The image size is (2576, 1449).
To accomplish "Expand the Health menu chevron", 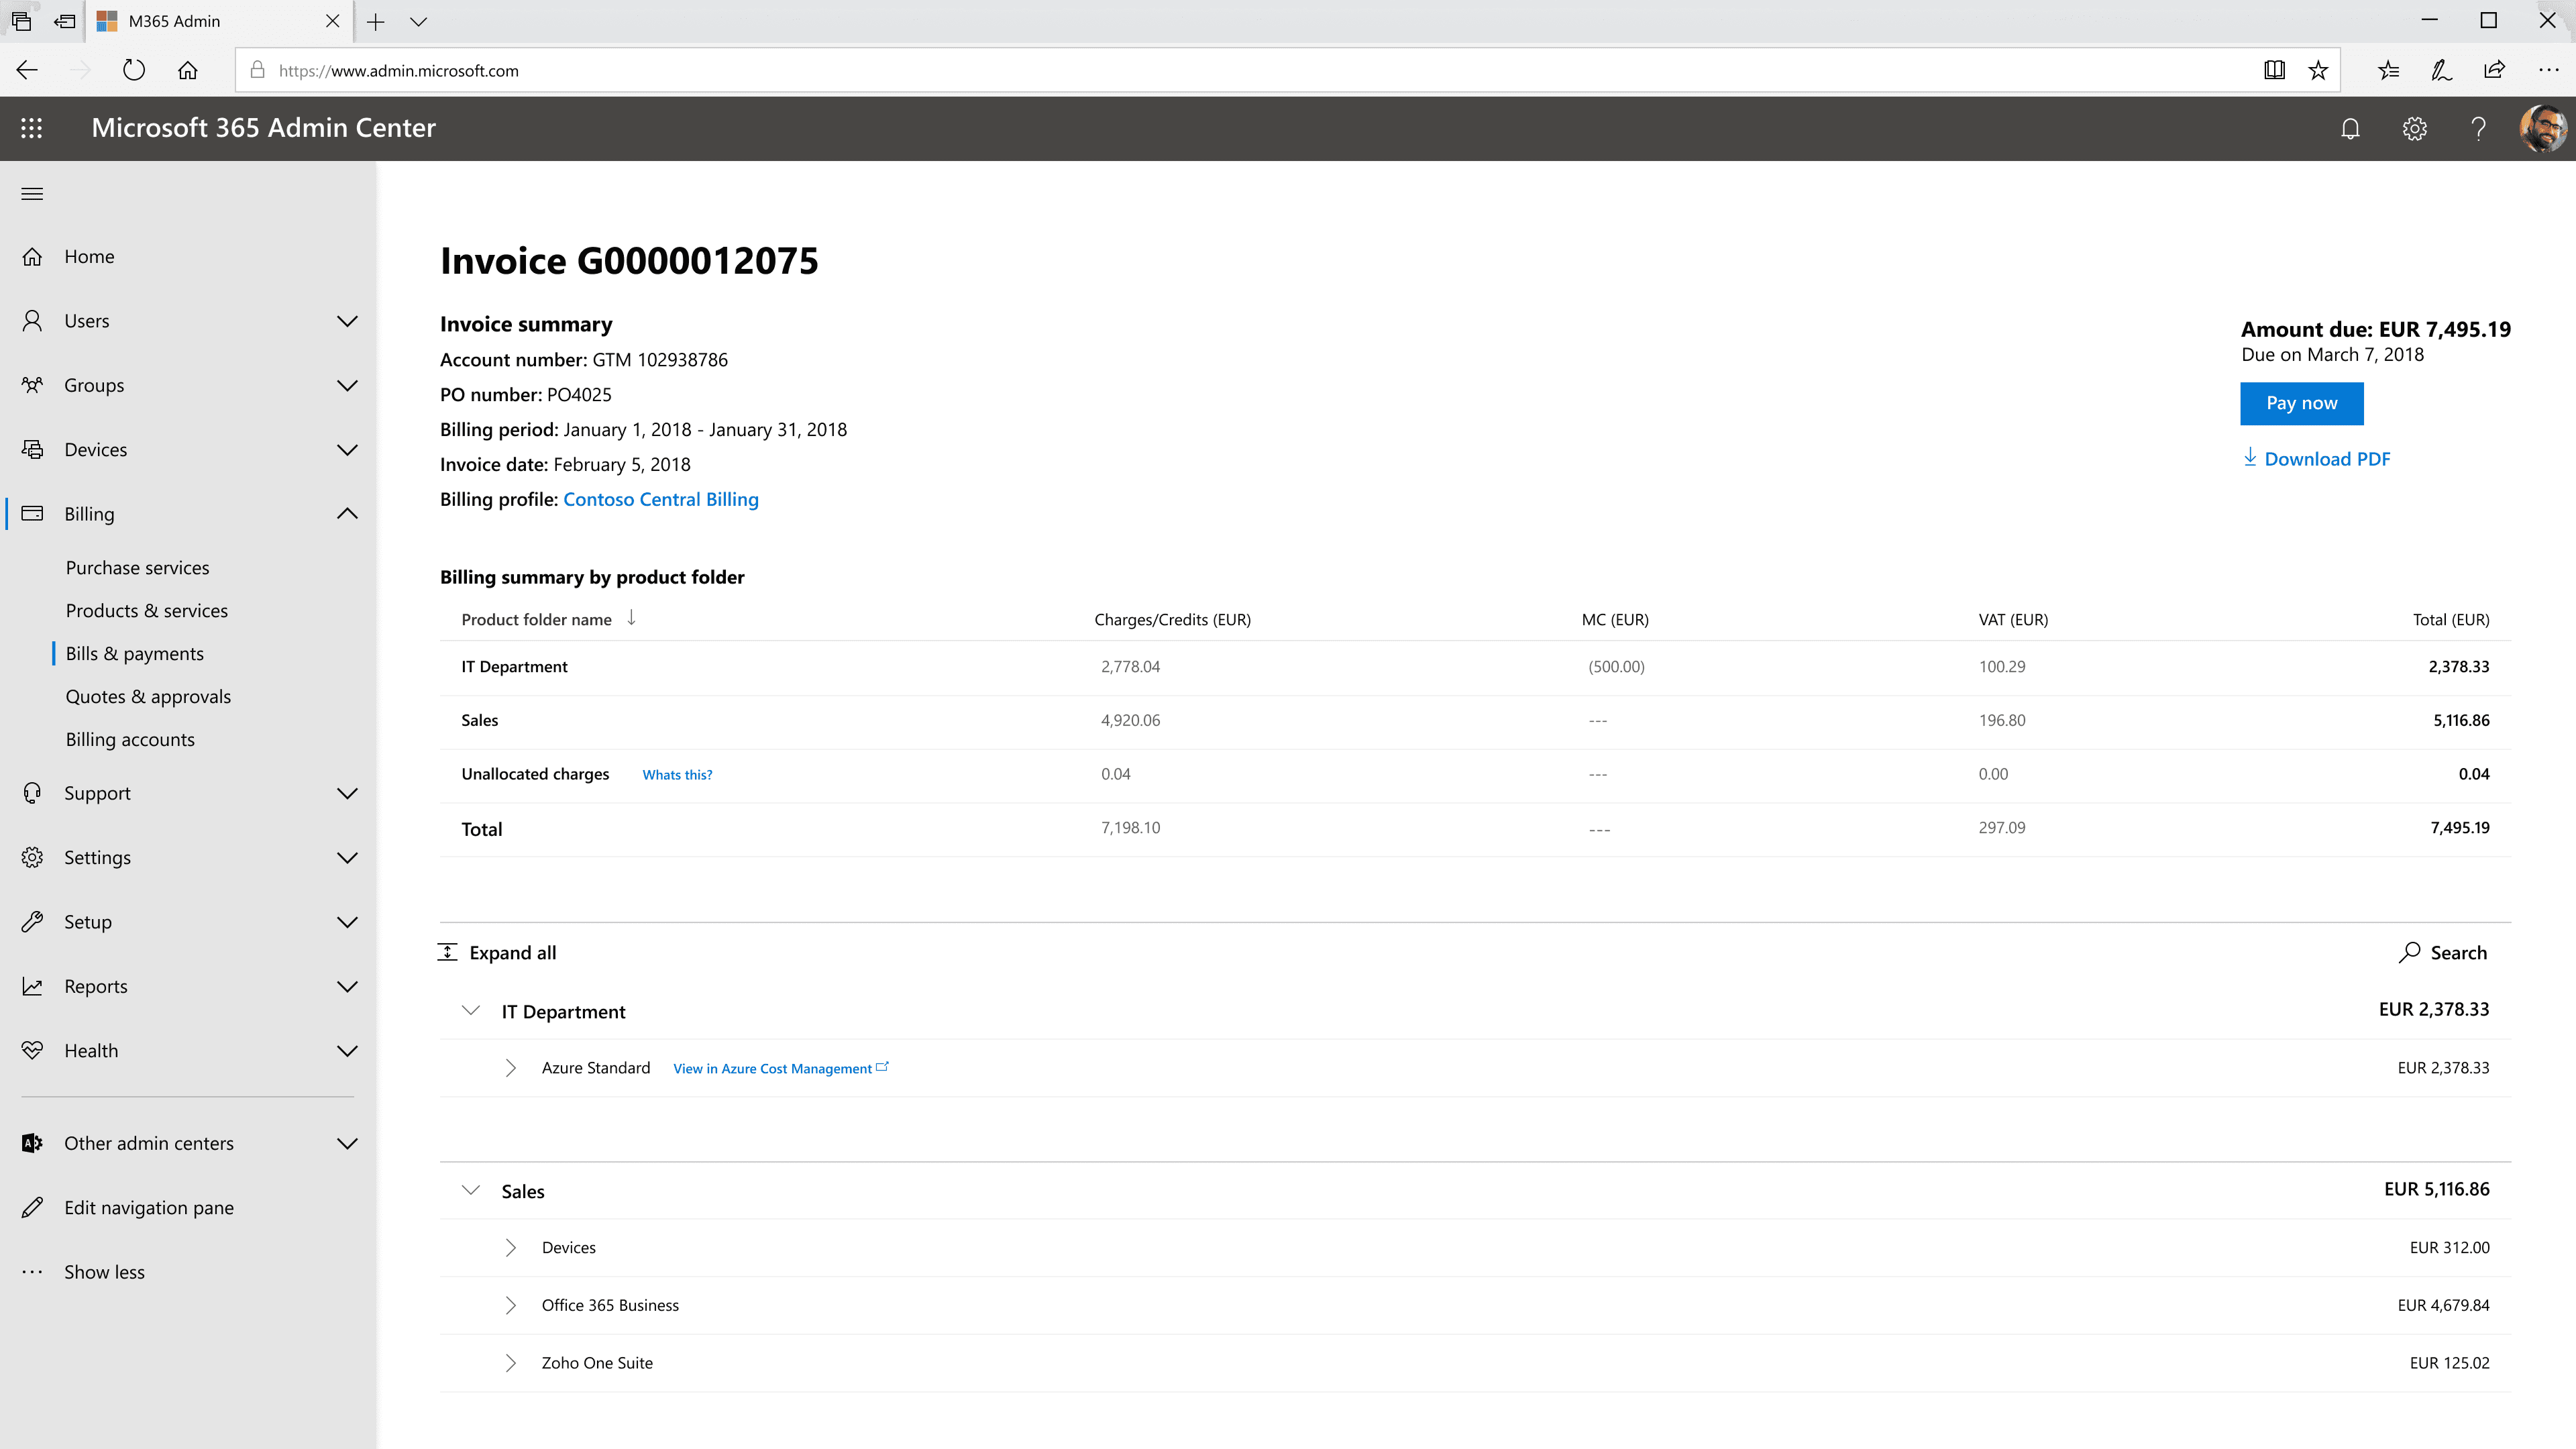I will 347,1051.
